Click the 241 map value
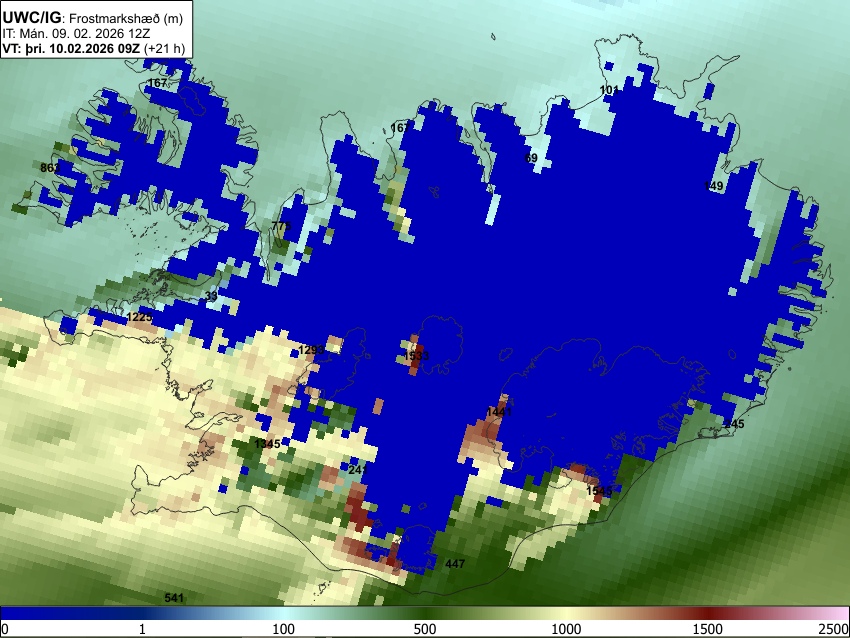The height and width of the screenshot is (638, 850). point(358,469)
